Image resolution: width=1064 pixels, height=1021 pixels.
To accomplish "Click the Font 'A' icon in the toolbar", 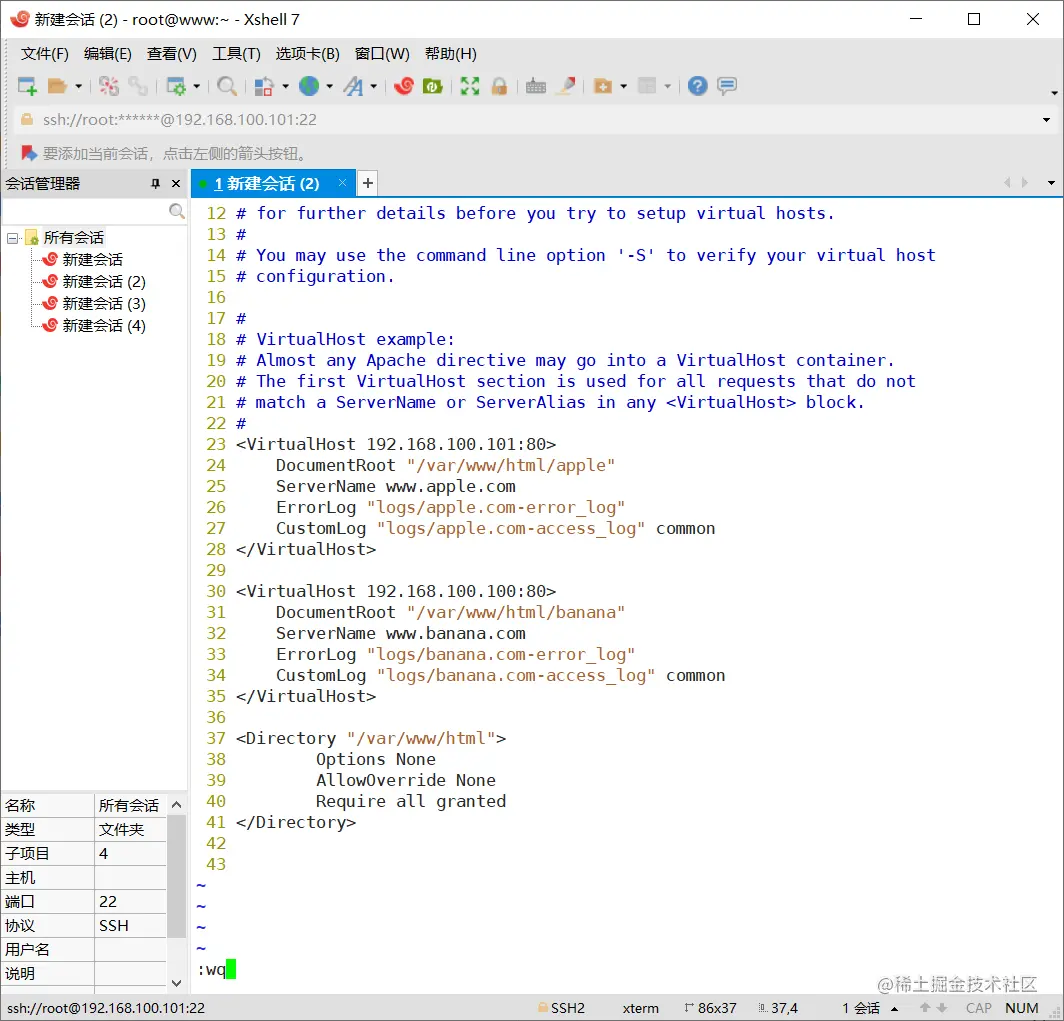I will click(354, 86).
